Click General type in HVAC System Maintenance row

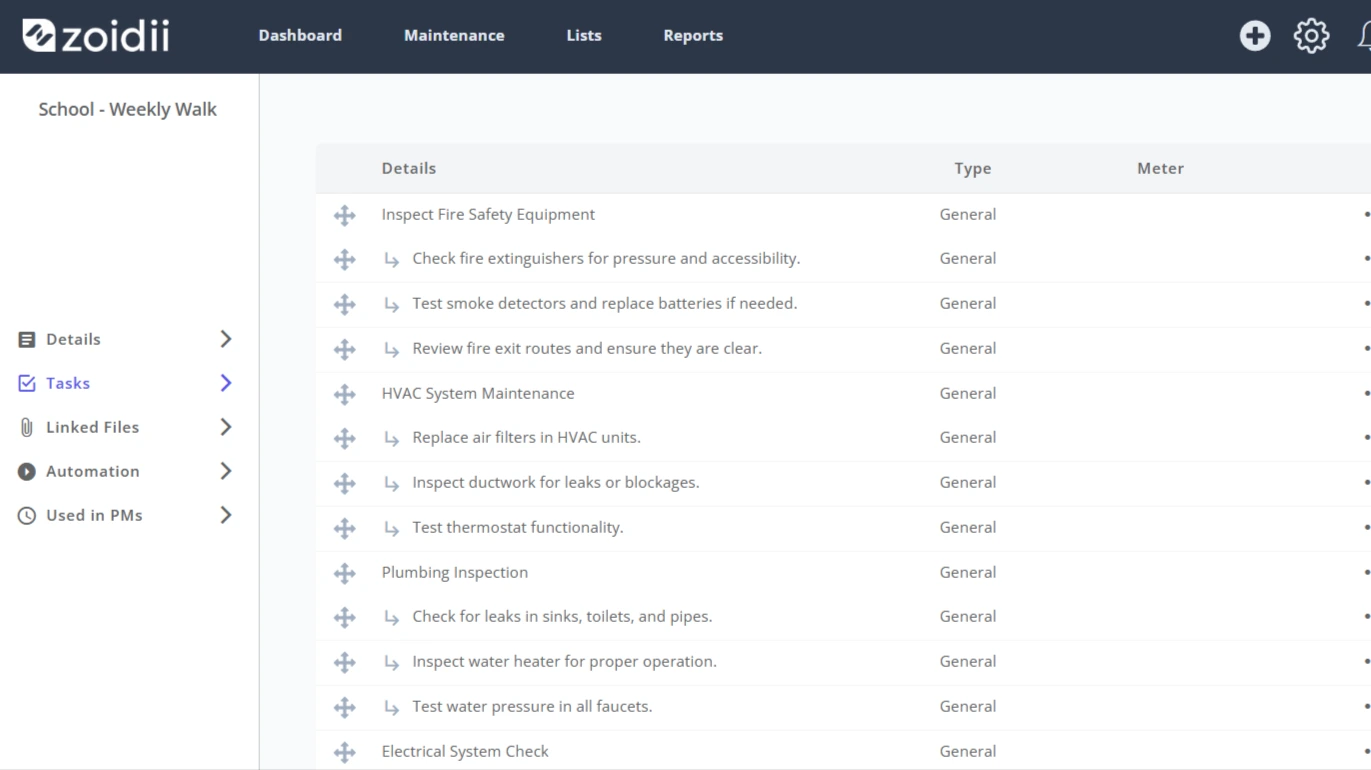click(x=968, y=393)
